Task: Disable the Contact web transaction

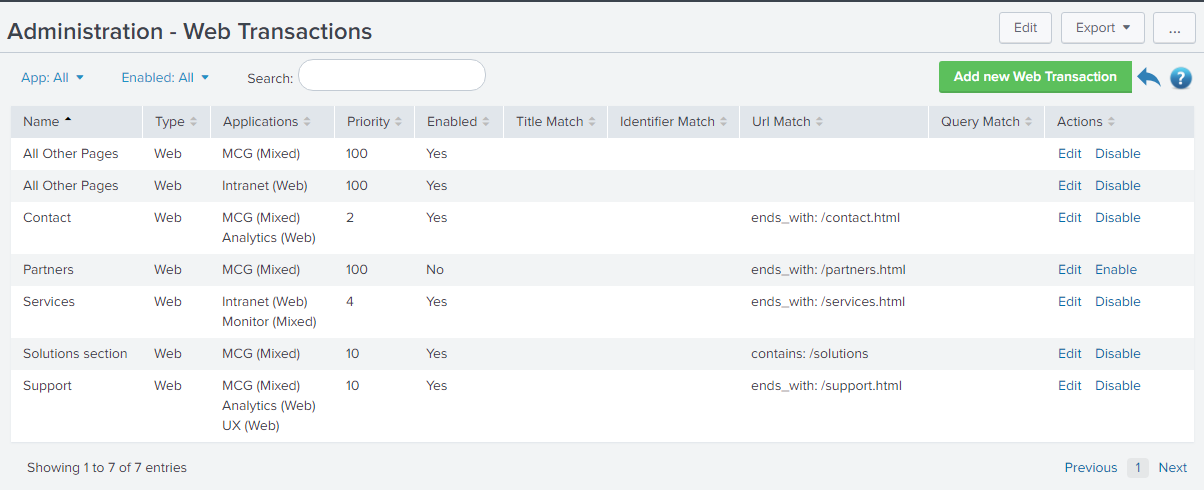Action: tap(1117, 217)
